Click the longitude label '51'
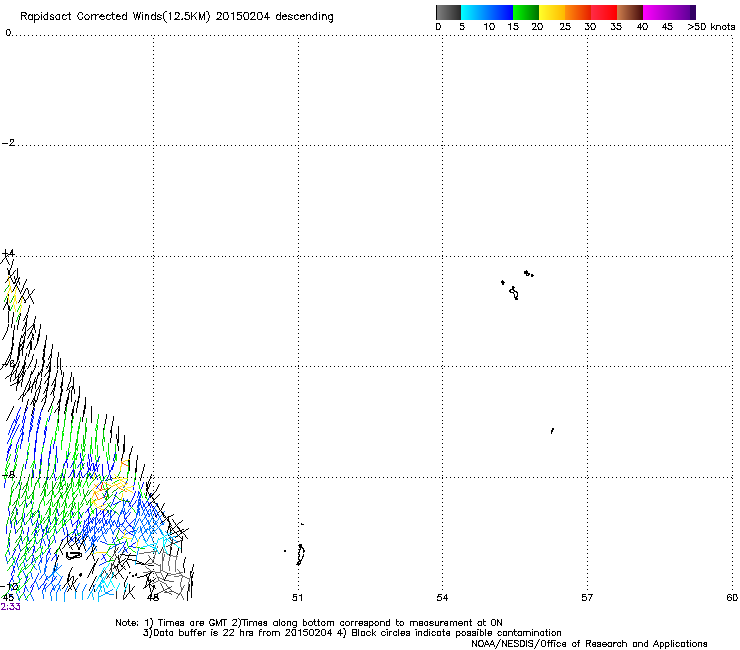This screenshot has width=740, height=650. coord(297,598)
